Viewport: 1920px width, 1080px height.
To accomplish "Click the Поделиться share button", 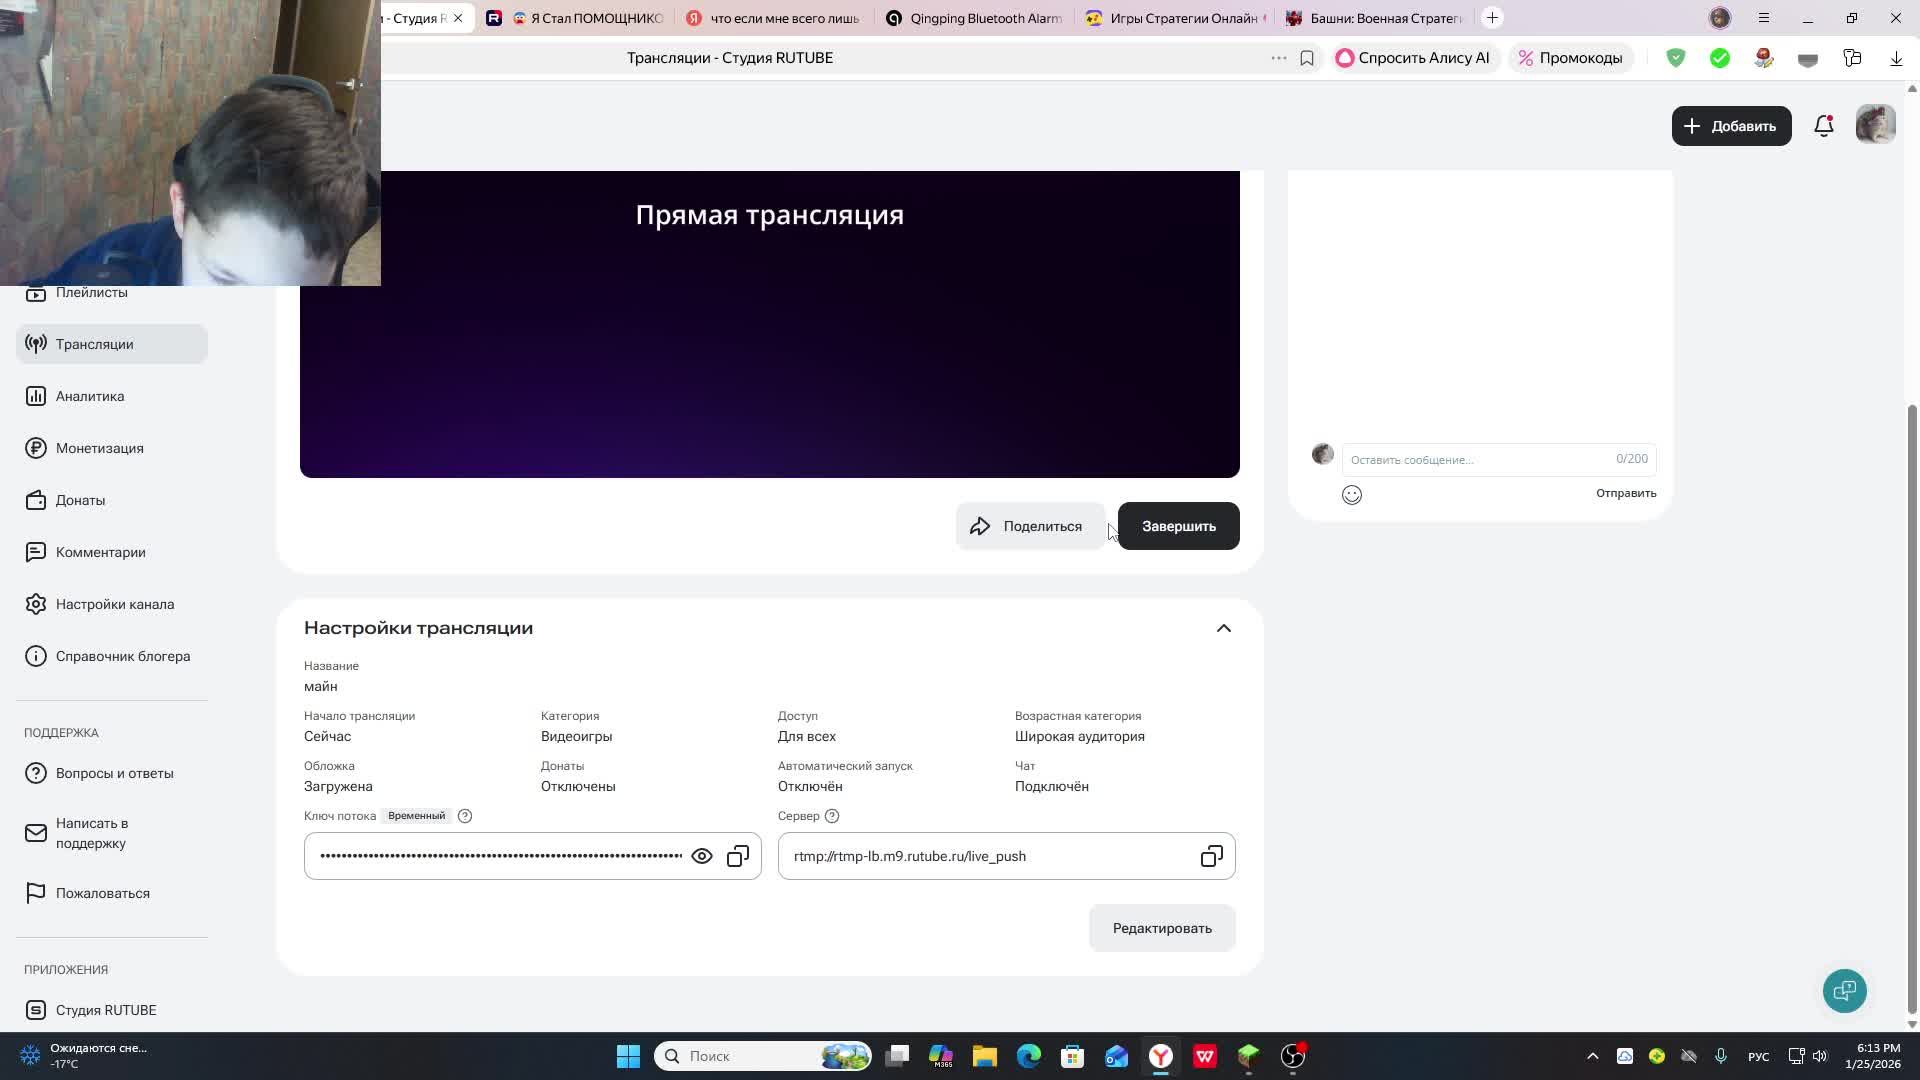I will click(1029, 526).
